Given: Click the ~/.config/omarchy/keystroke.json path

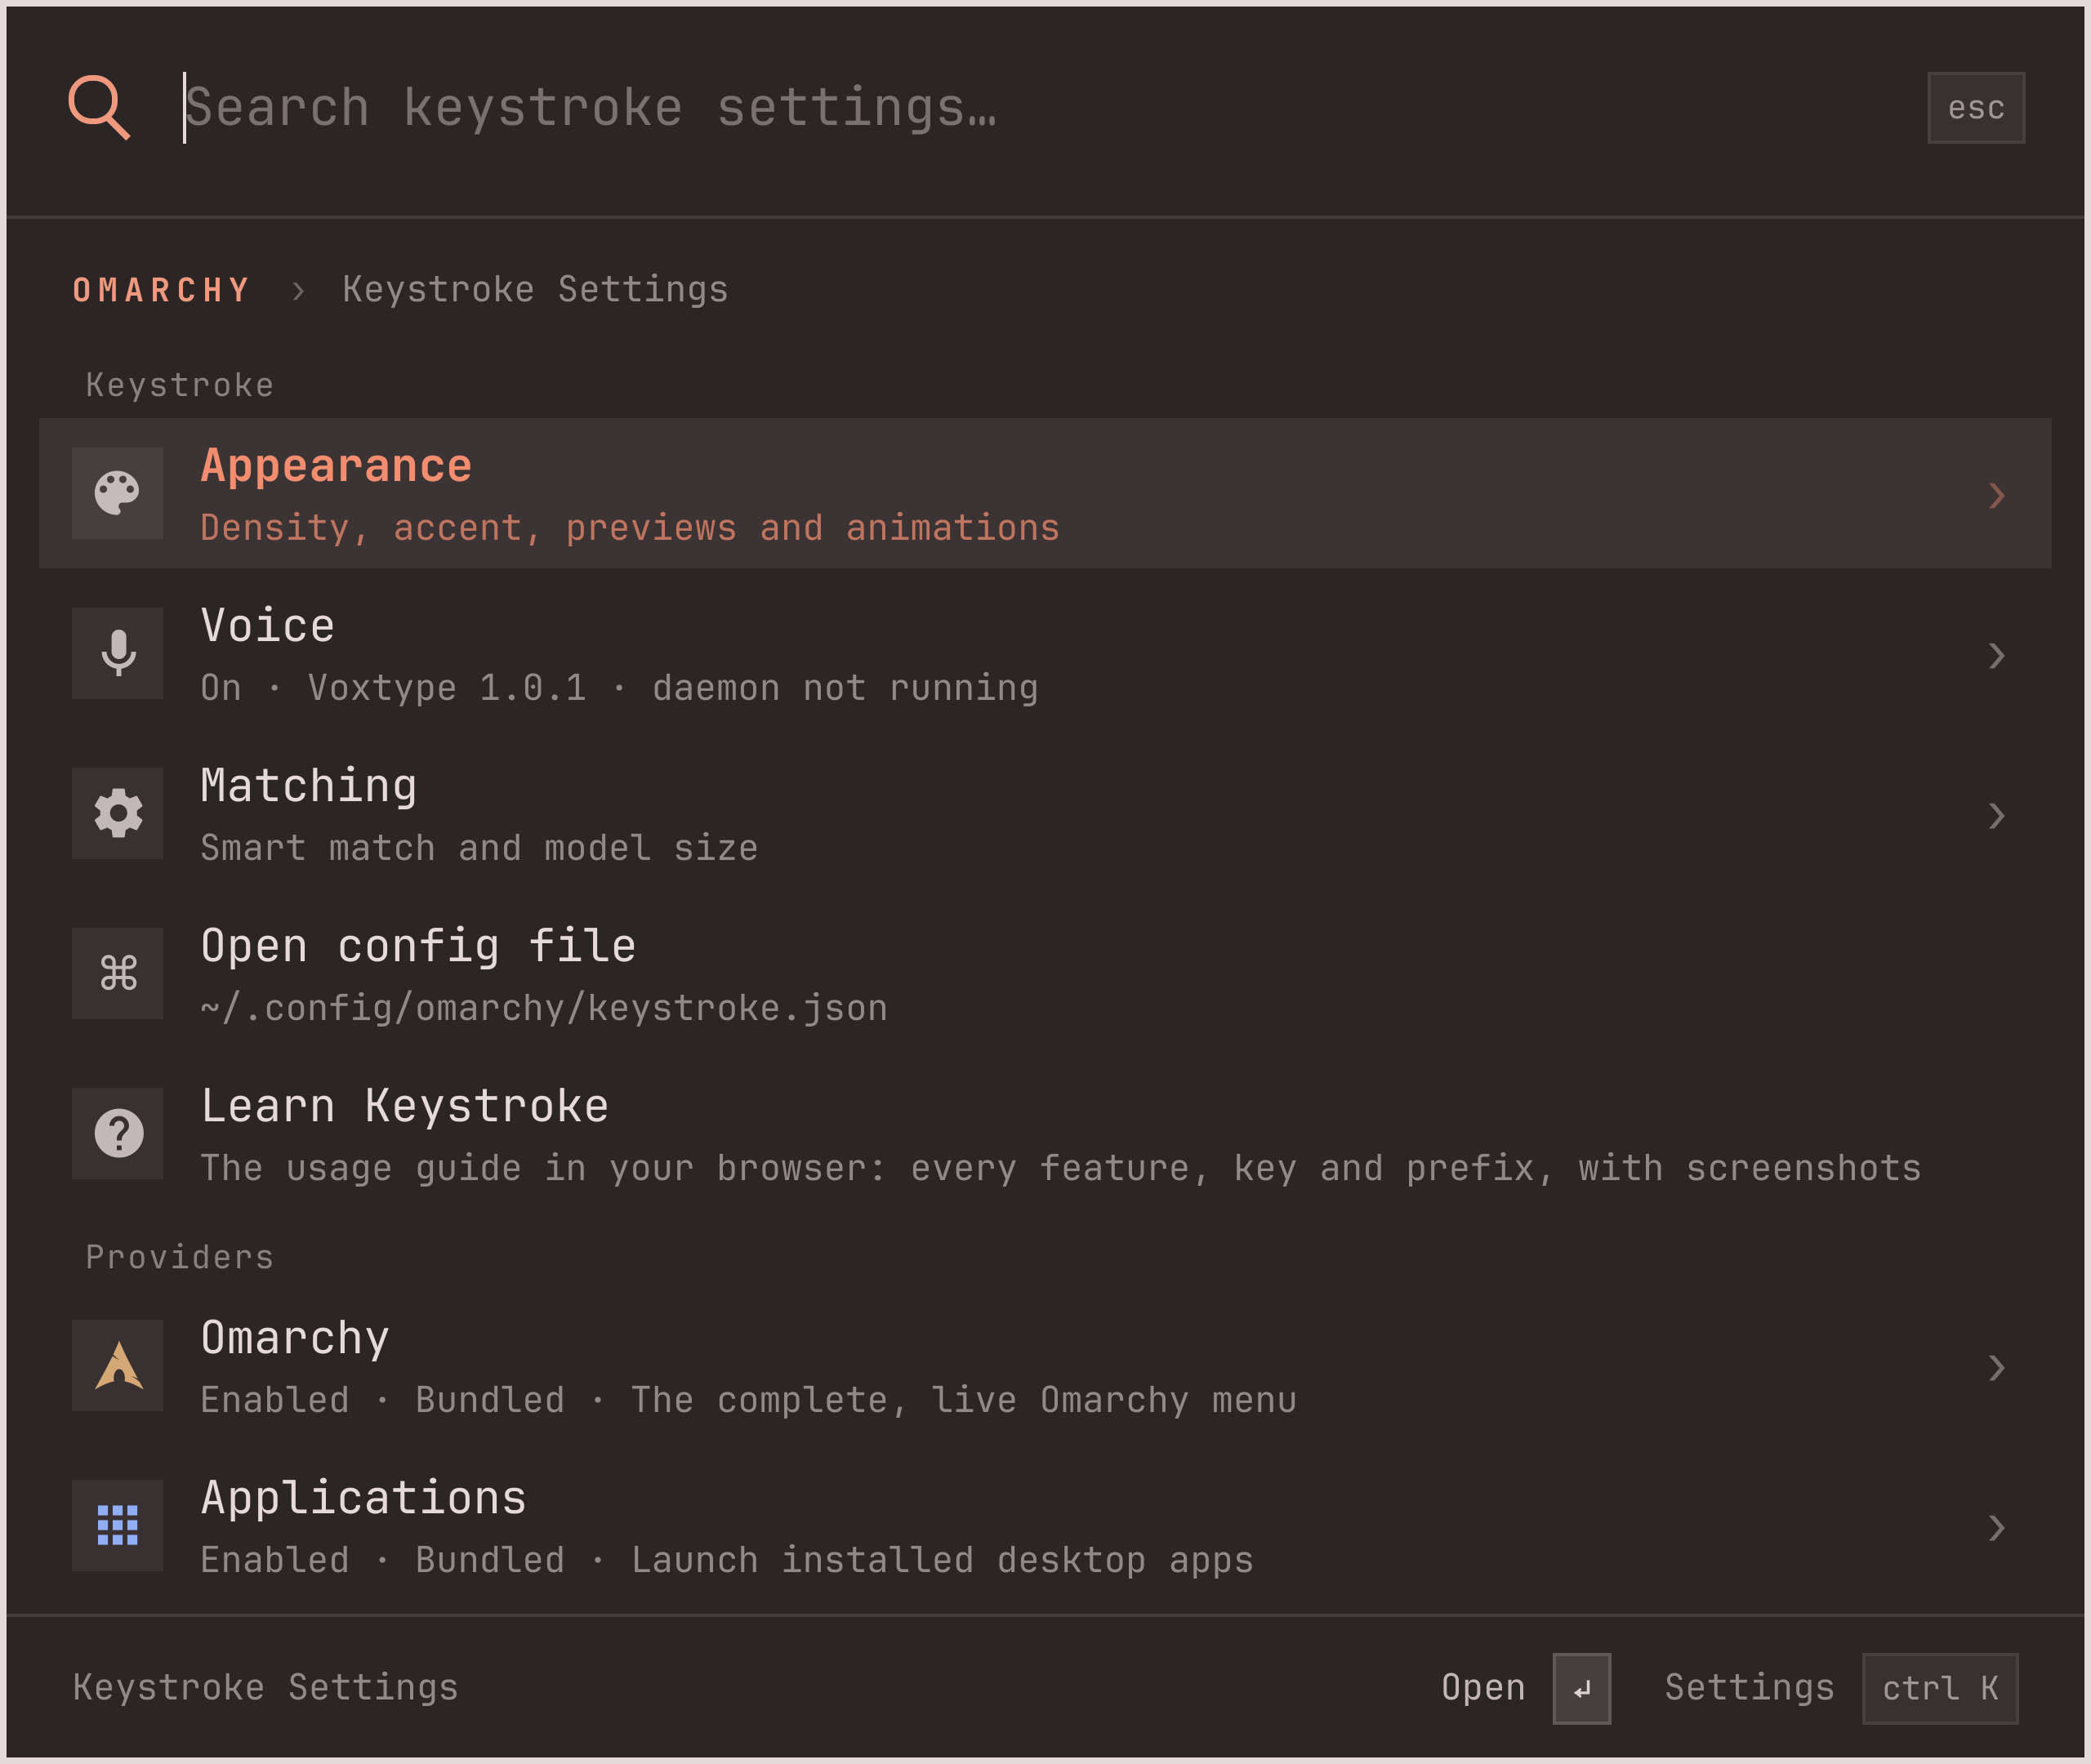Looking at the screenshot, I should [544, 1008].
